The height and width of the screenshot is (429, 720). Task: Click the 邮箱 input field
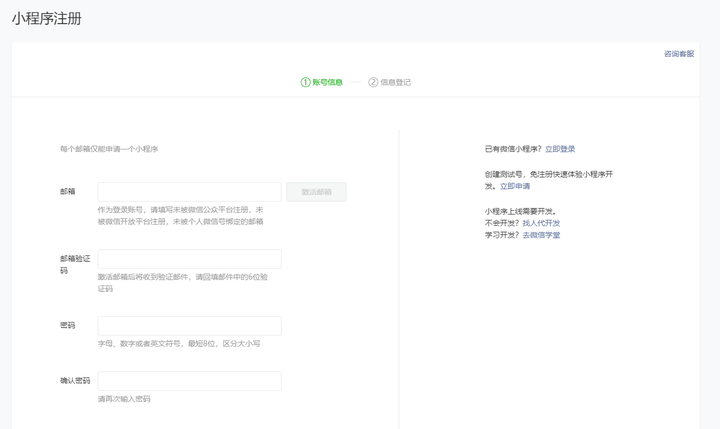[189, 192]
